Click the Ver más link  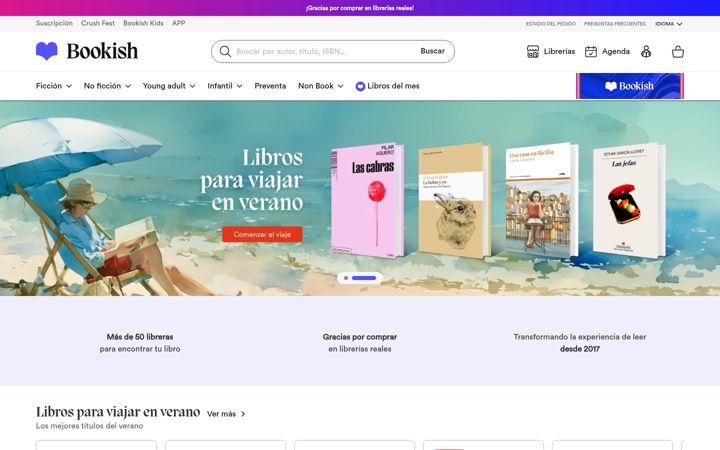(221, 414)
